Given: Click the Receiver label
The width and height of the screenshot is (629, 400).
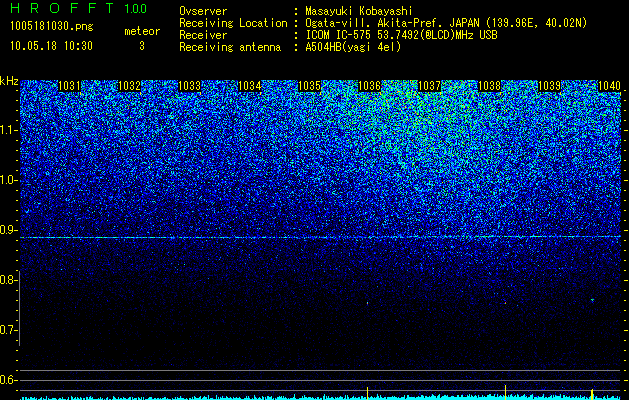Looking at the screenshot, I should pyautogui.click(x=203, y=35).
